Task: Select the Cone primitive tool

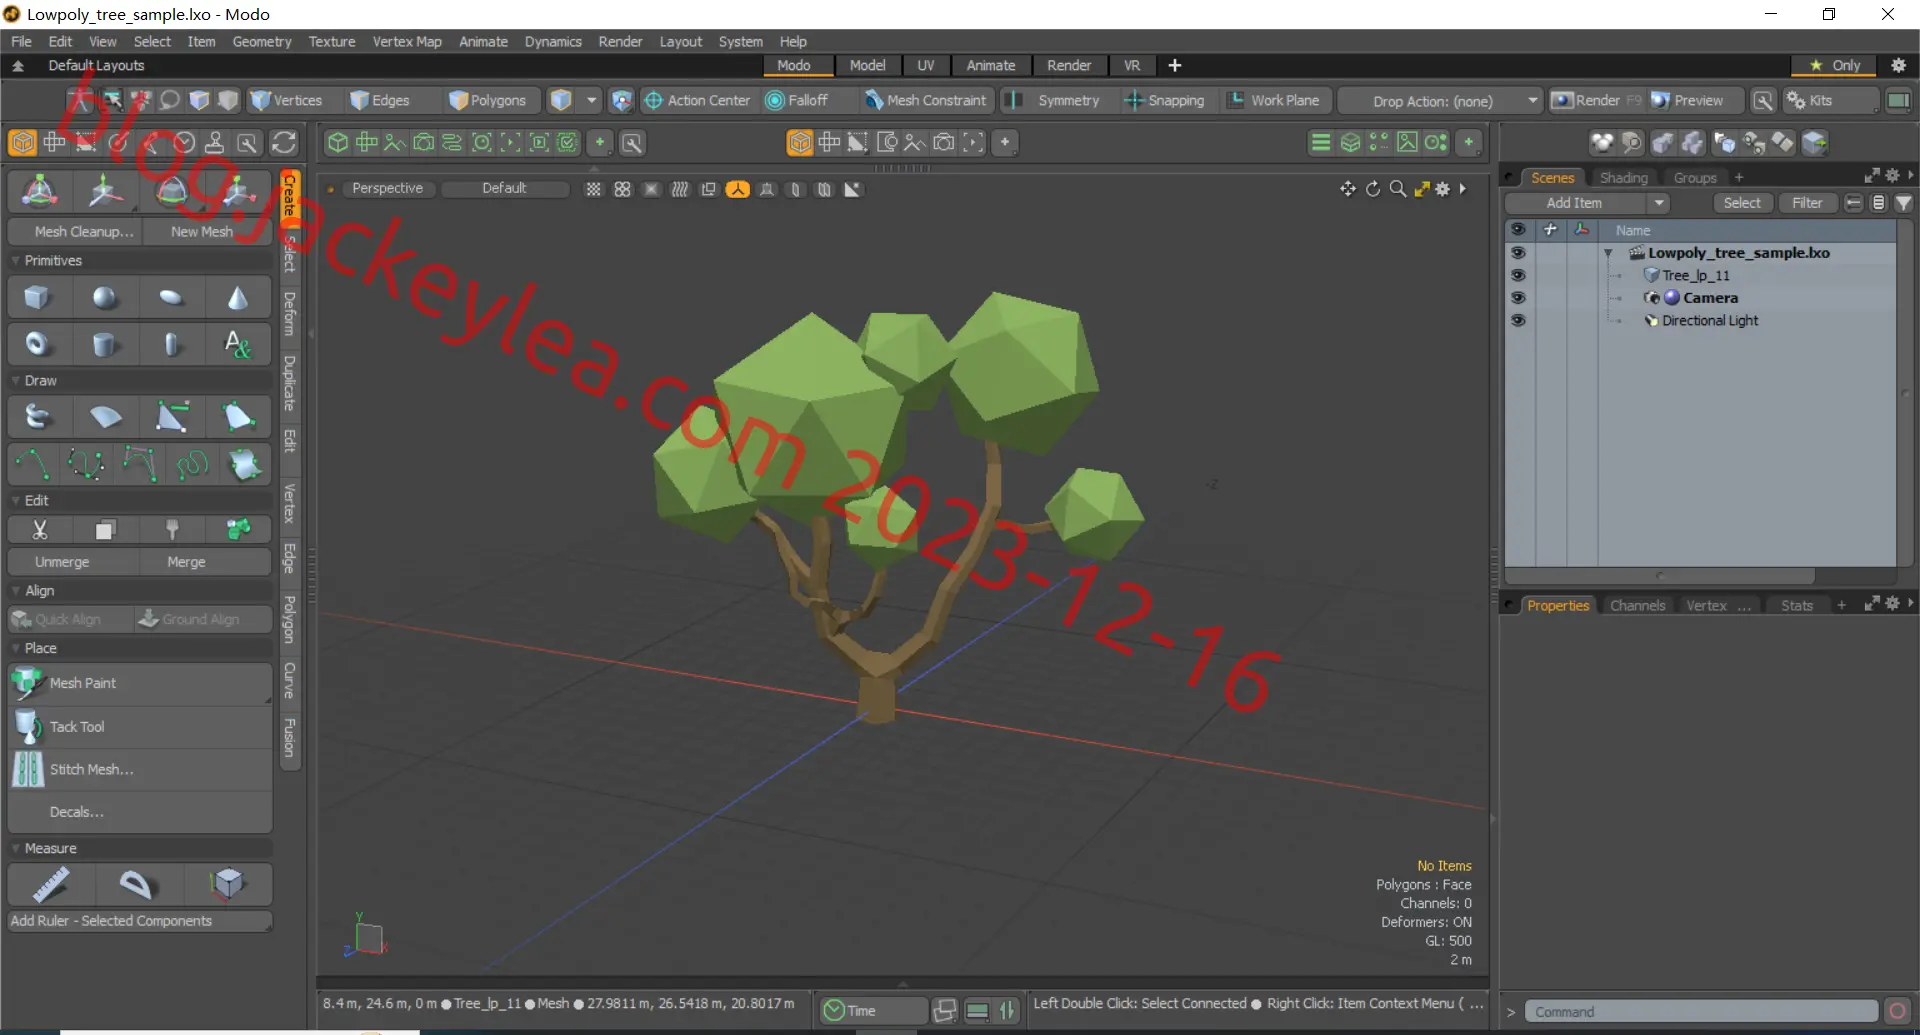Action: click(238, 297)
